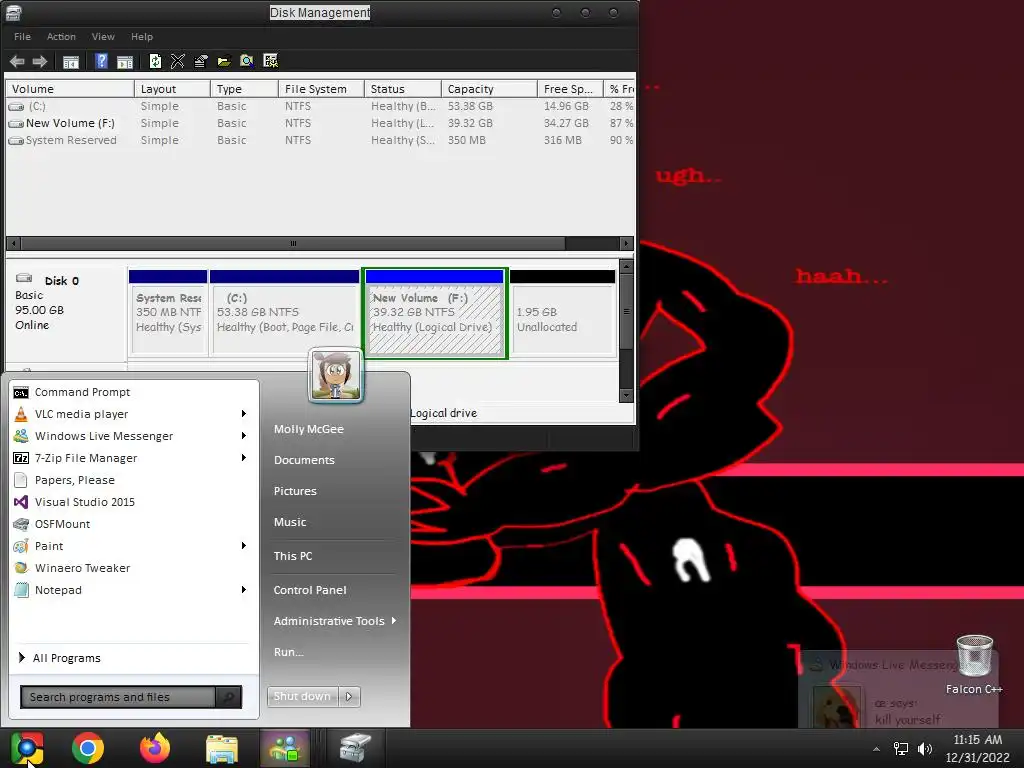This screenshot has height=768, width=1024.
Task: Open Music from Start menu
Action: click(290, 522)
